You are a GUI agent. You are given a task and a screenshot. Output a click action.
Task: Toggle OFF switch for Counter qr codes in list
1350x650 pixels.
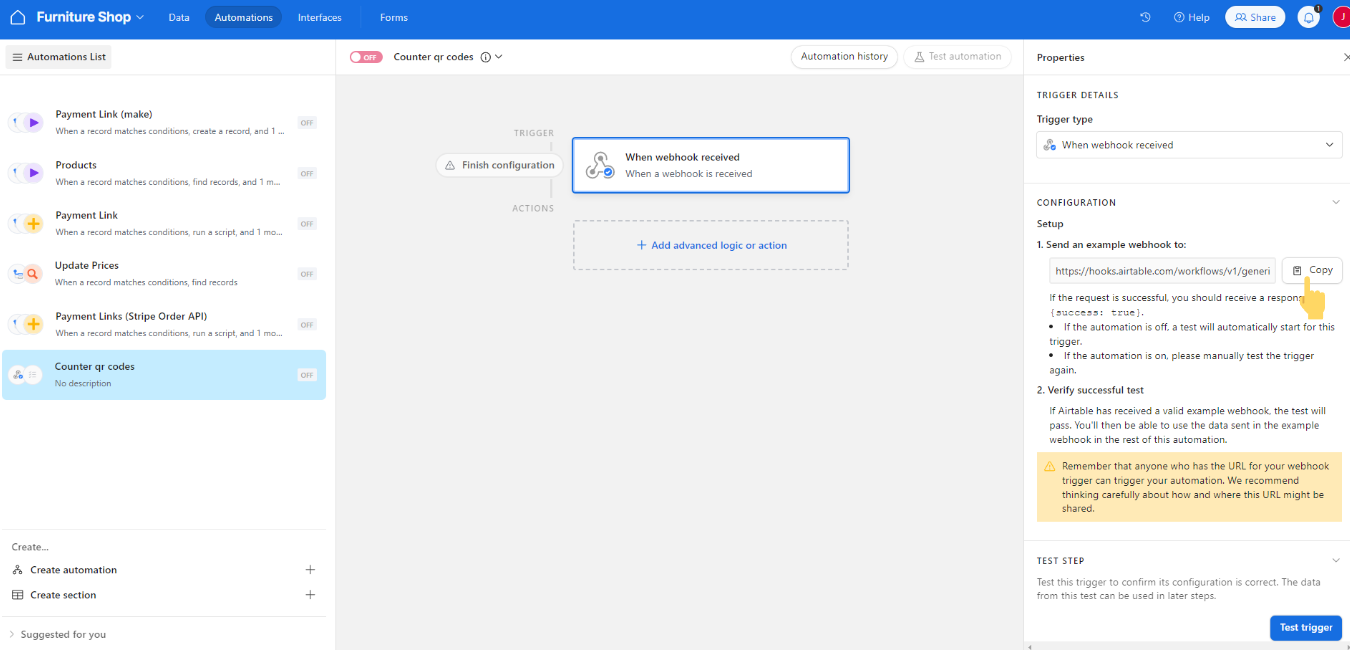307,375
